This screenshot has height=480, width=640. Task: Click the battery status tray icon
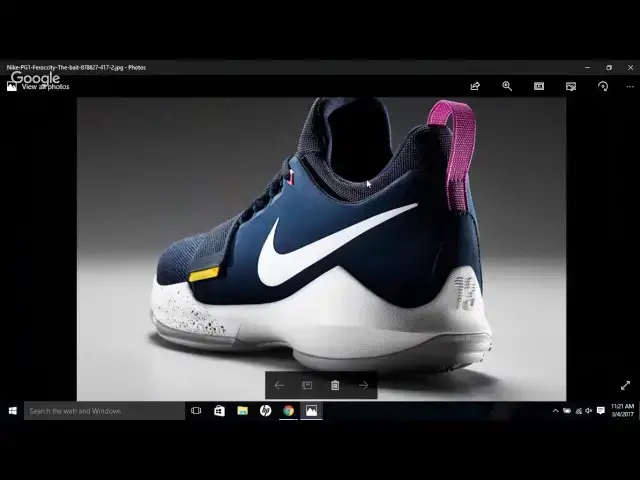567,411
